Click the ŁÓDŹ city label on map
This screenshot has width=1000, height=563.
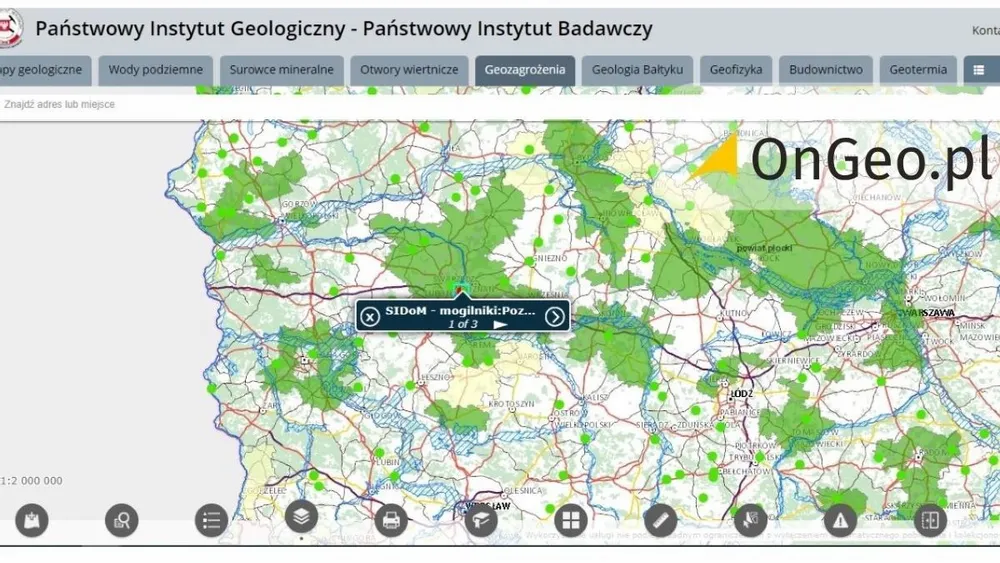point(742,394)
